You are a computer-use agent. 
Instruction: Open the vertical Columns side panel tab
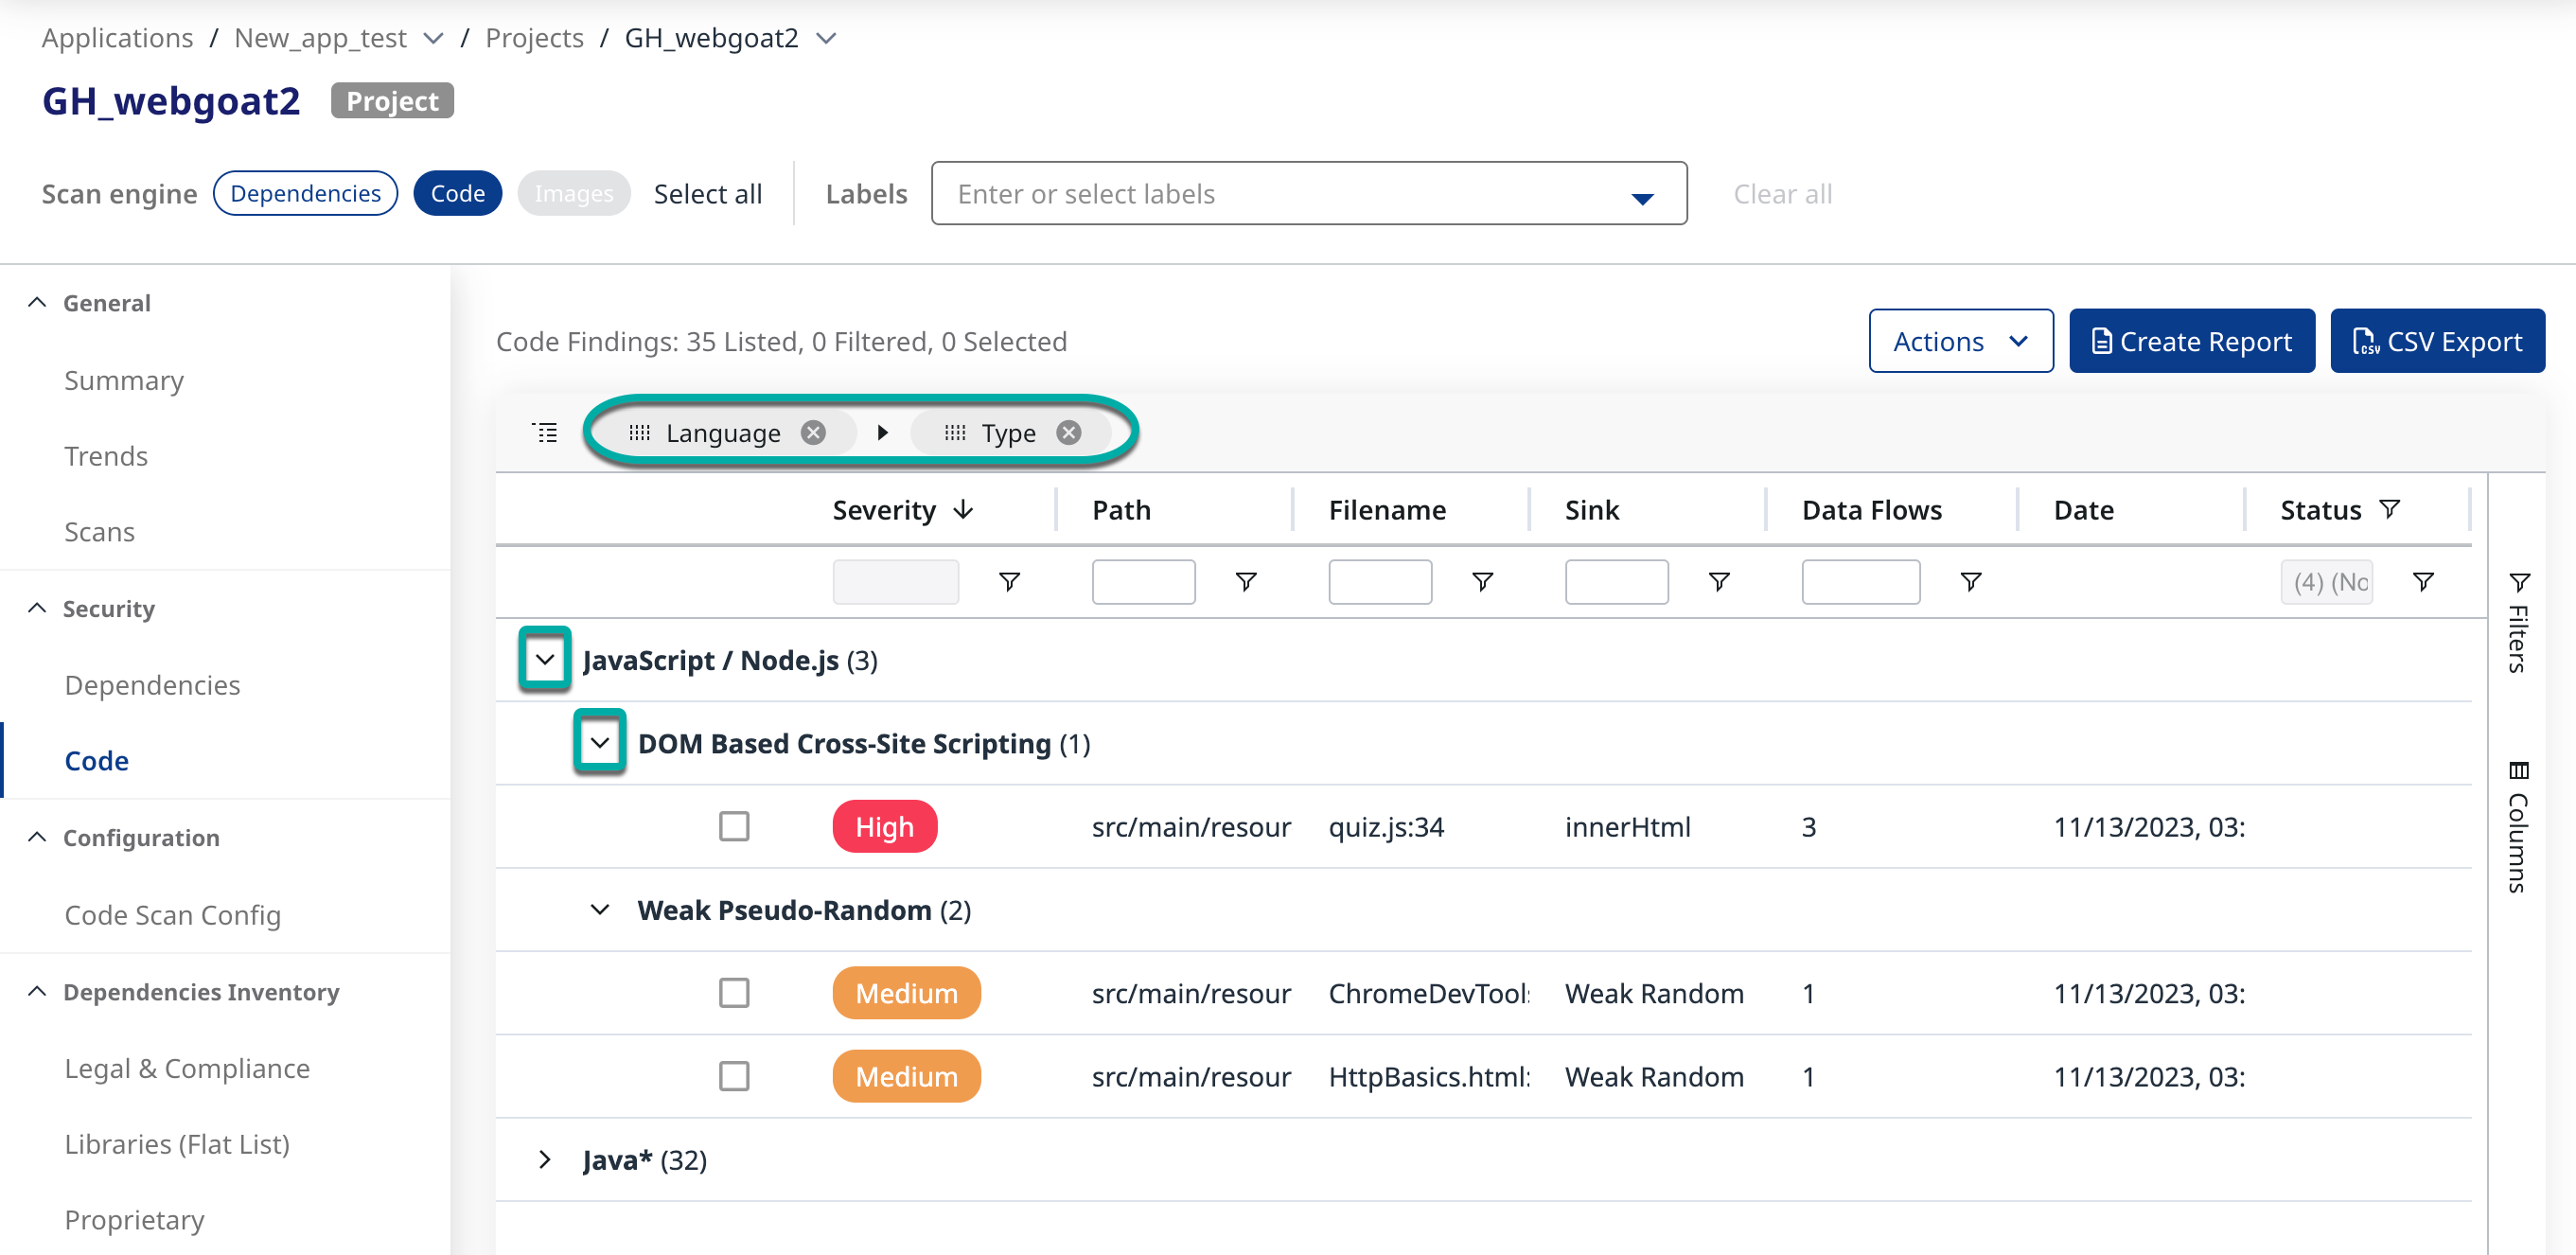tap(2518, 827)
